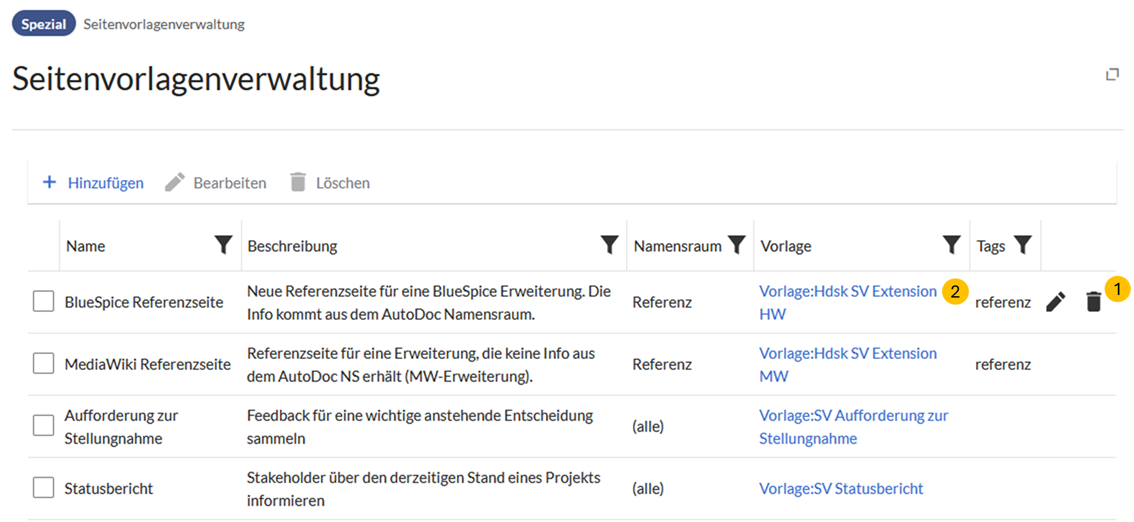Open the Name column filter icon
Image resolution: width=1134 pixels, height=522 pixels.
pyautogui.click(x=224, y=246)
